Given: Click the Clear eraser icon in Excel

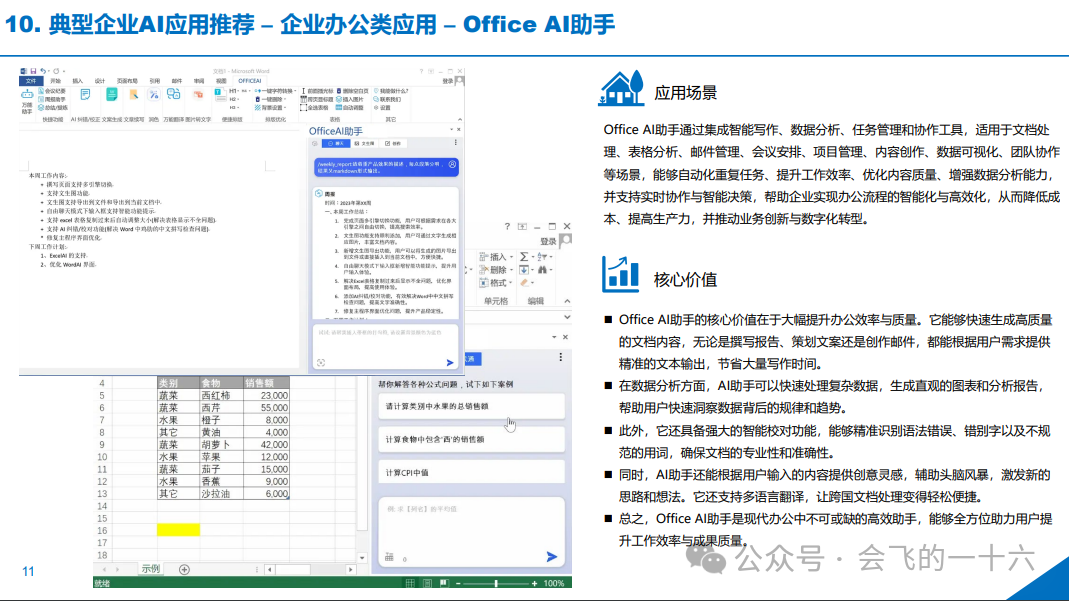Looking at the screenshot, I should [x=524, y=283].
